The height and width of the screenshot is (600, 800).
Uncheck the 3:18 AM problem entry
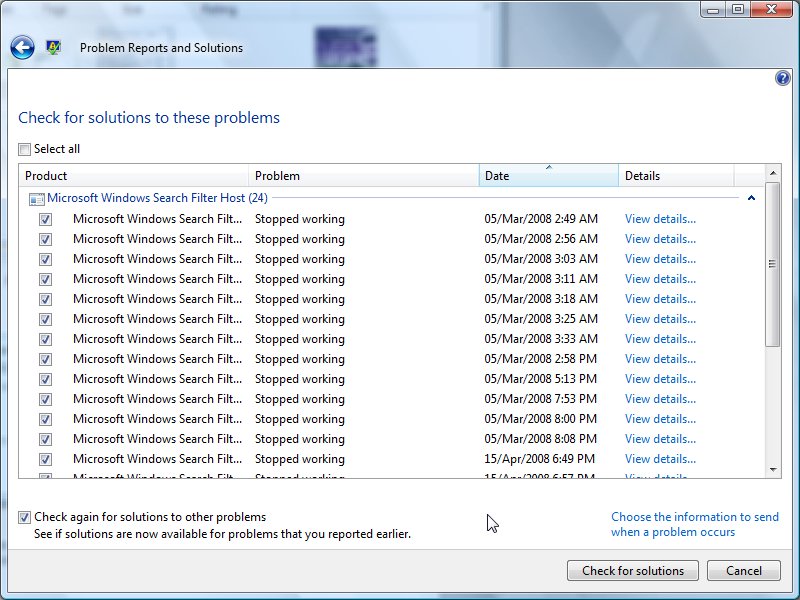click(45, 299)
